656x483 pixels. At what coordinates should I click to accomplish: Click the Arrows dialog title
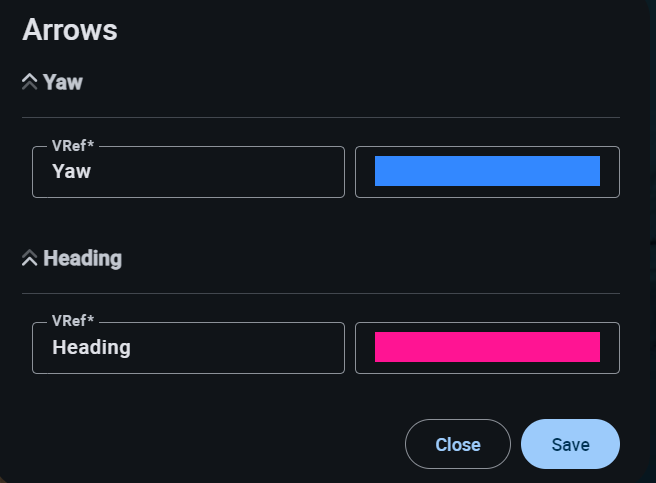[70, 30]
